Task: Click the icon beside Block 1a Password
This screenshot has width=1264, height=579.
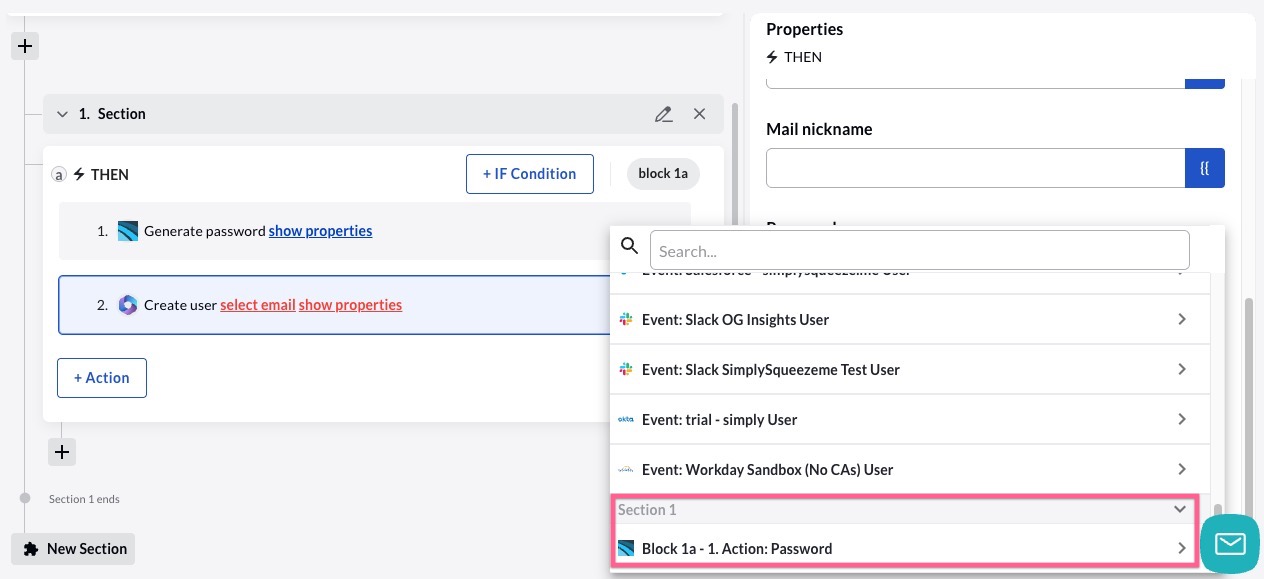Action: (626, 548)
